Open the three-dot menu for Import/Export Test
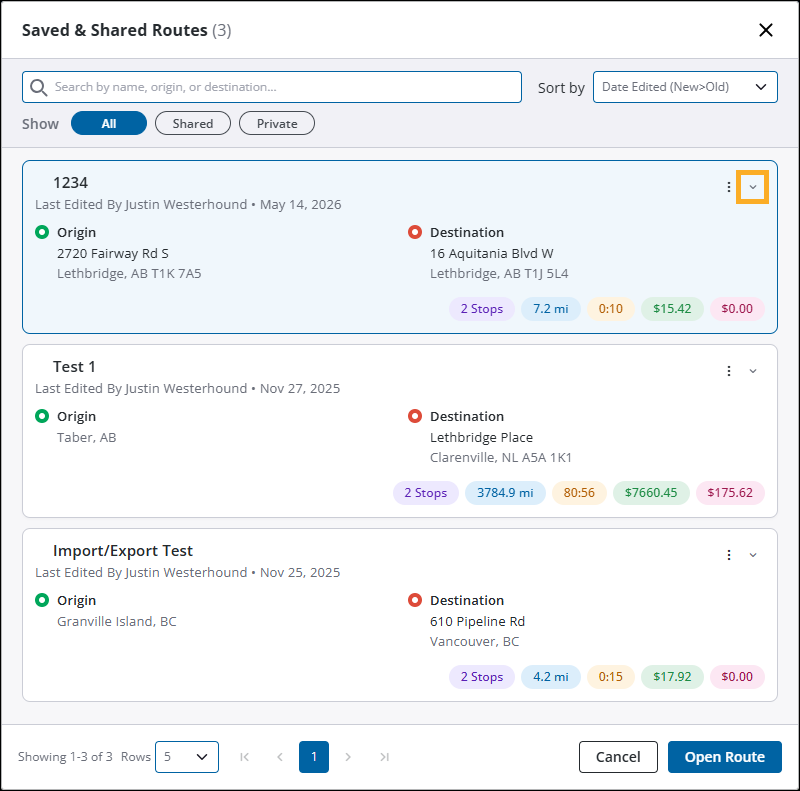 tap(729, 555)
